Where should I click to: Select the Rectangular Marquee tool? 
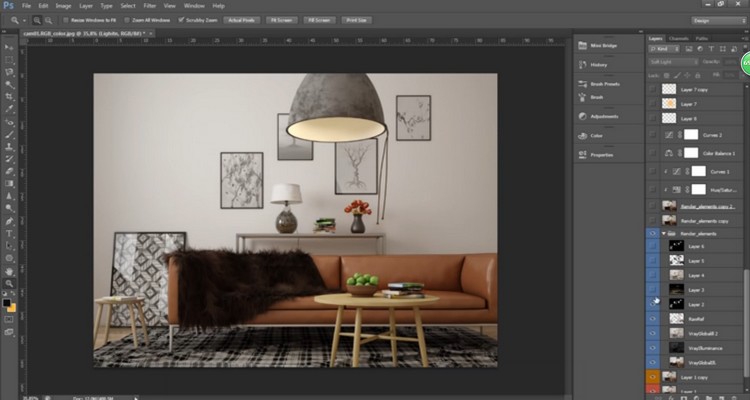10,59
